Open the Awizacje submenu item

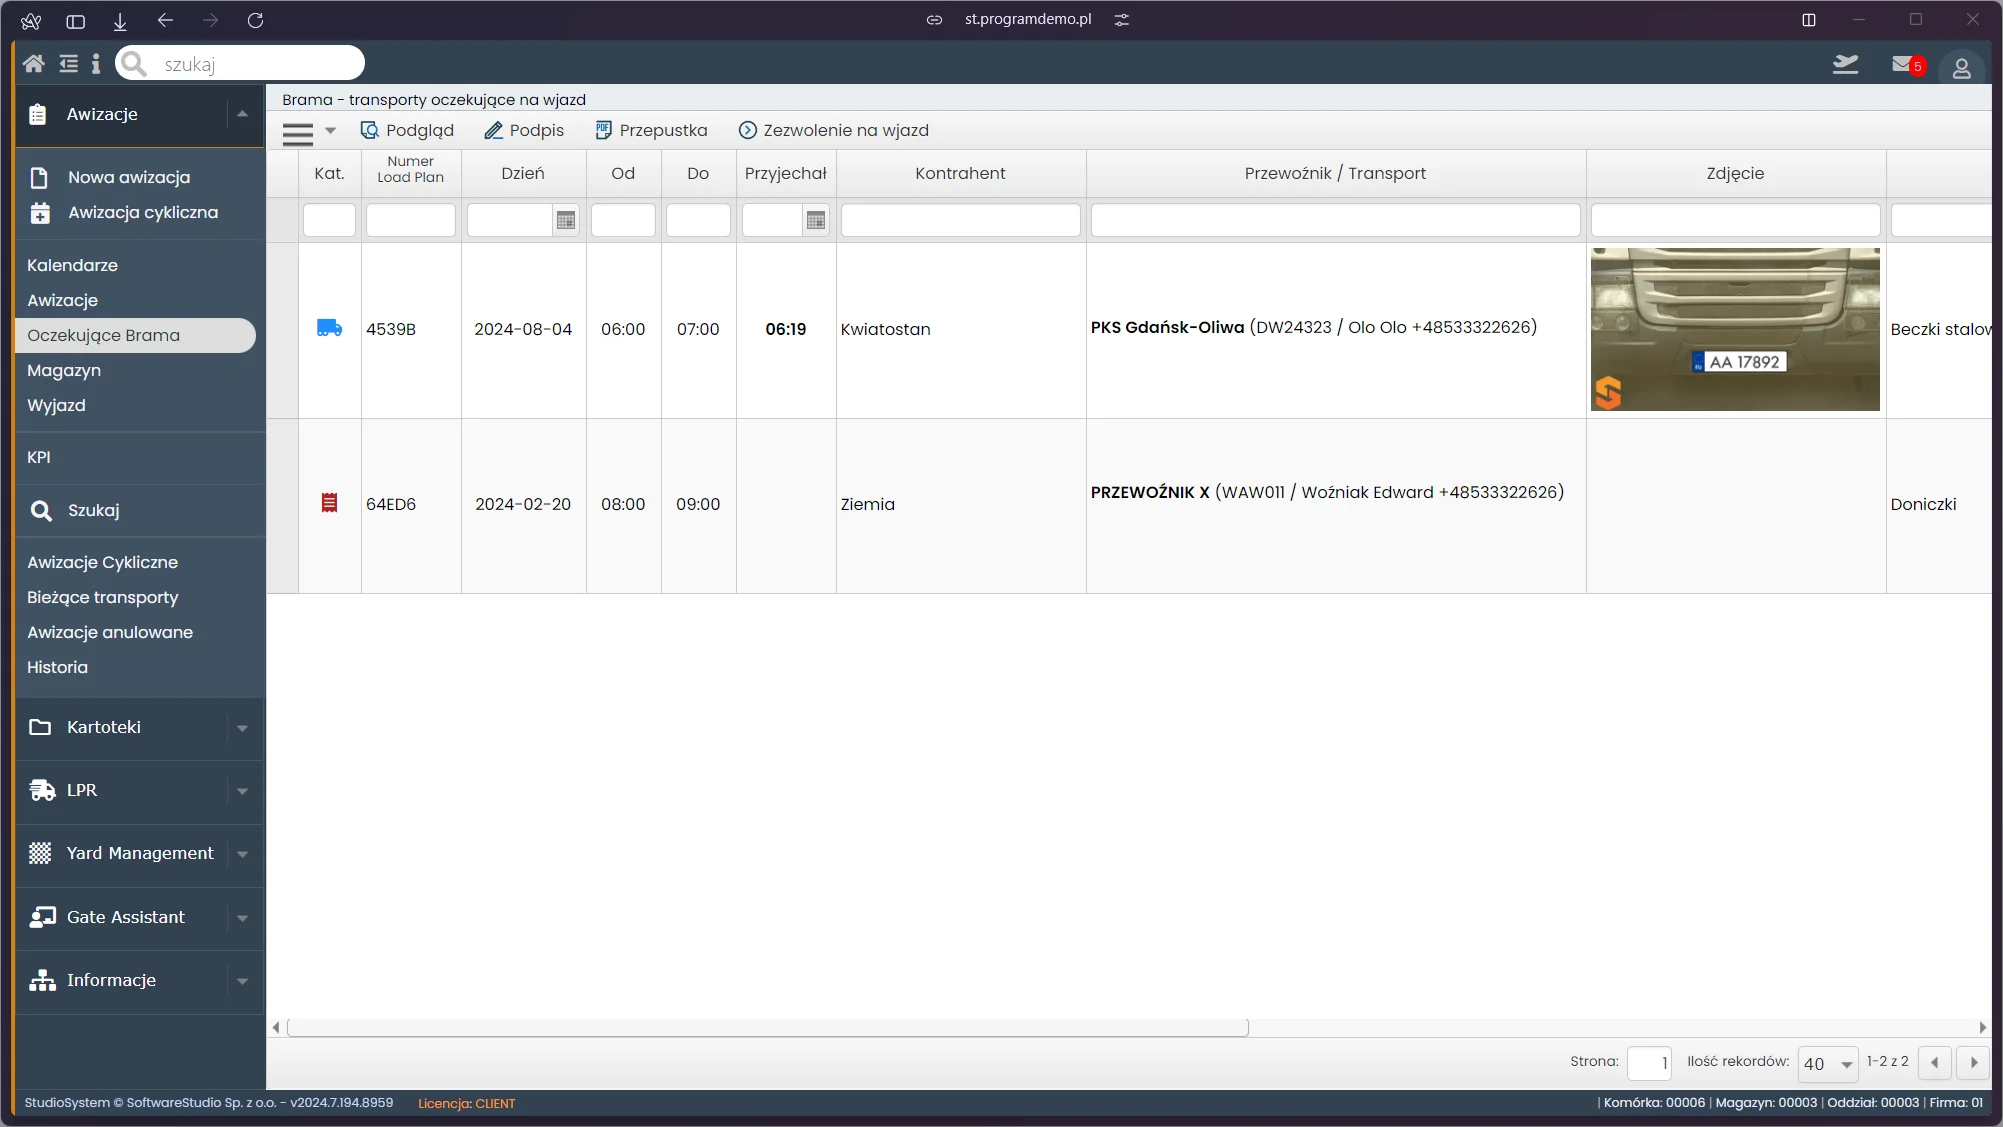click(62, 300)
